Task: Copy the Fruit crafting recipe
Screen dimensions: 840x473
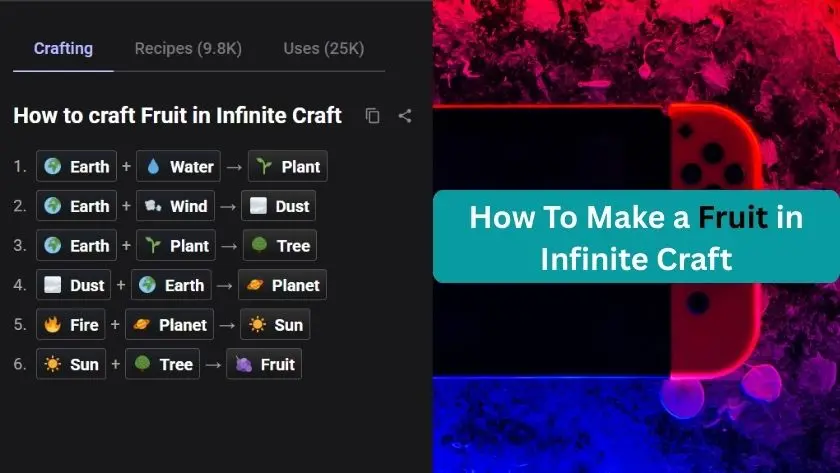Action: click(372, 116)
